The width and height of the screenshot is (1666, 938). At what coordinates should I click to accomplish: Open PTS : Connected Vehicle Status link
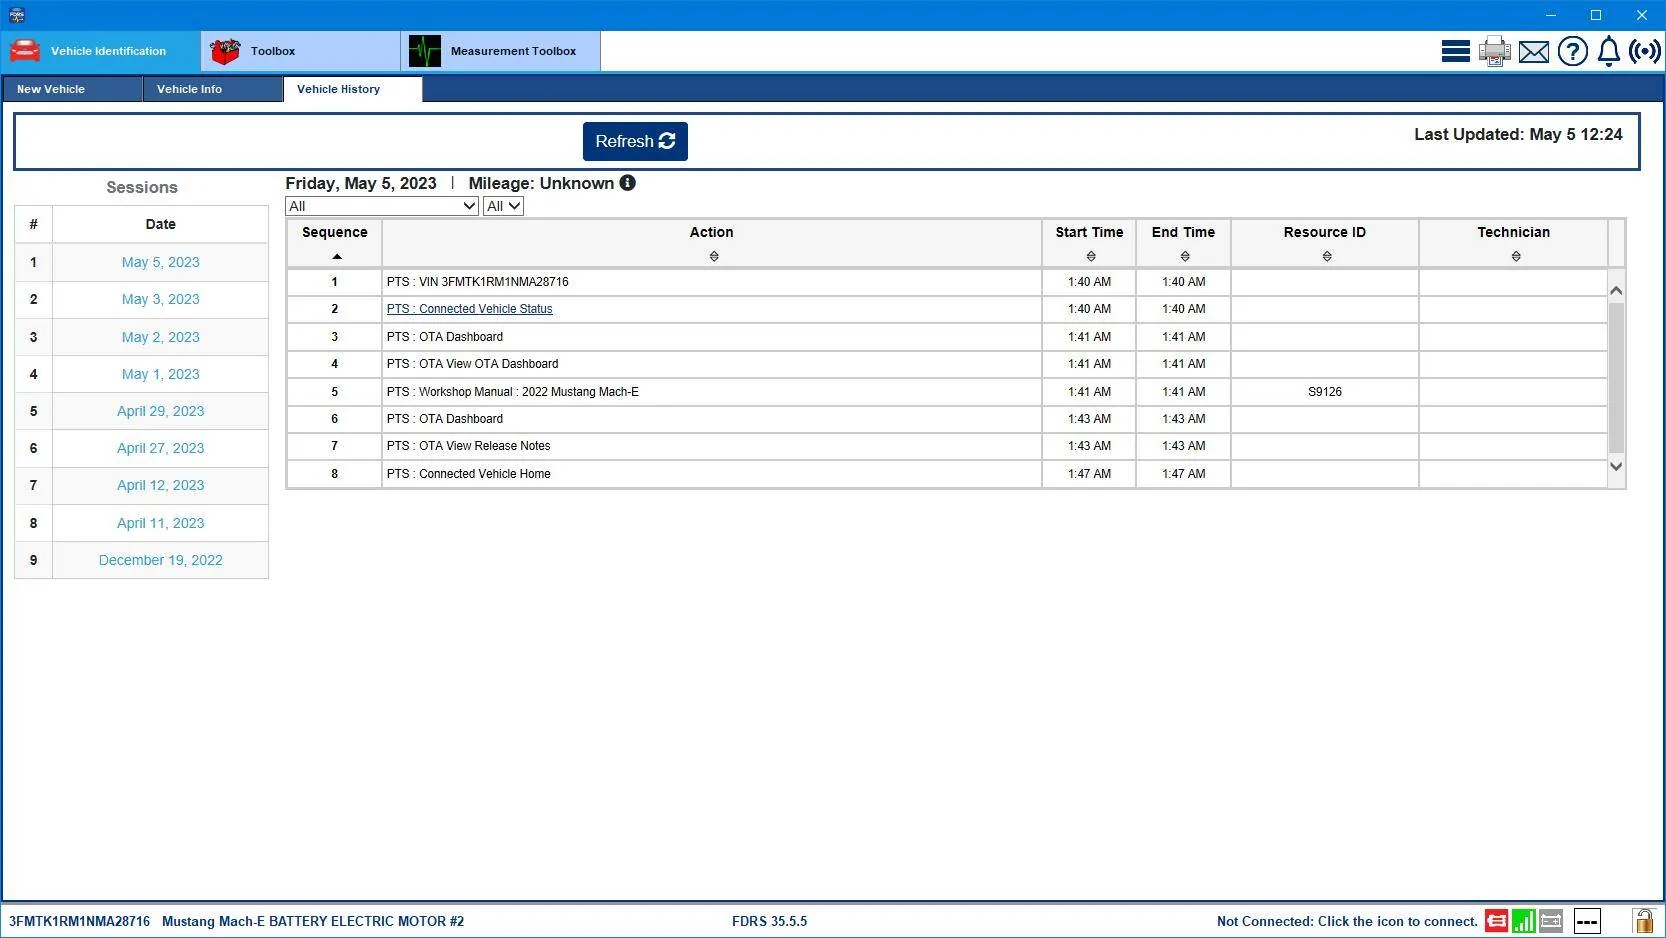[x=469, y=309]
